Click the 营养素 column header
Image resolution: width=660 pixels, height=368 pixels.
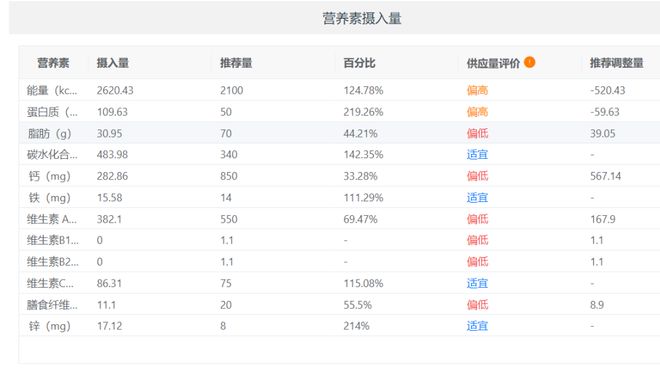[x=53, y=63]
